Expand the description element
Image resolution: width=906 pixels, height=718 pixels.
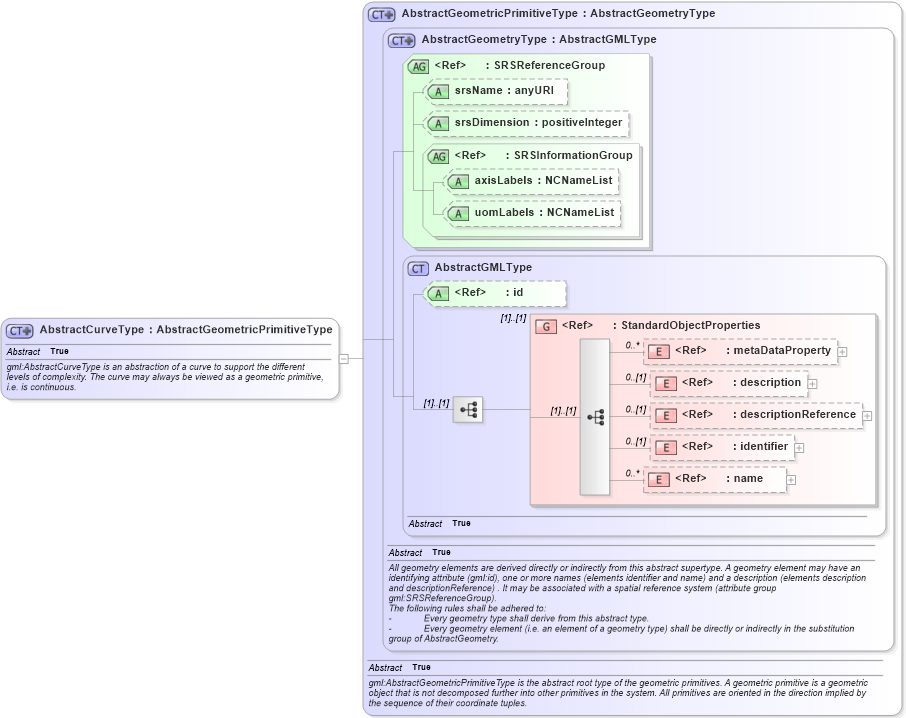(x=812, y=384)
